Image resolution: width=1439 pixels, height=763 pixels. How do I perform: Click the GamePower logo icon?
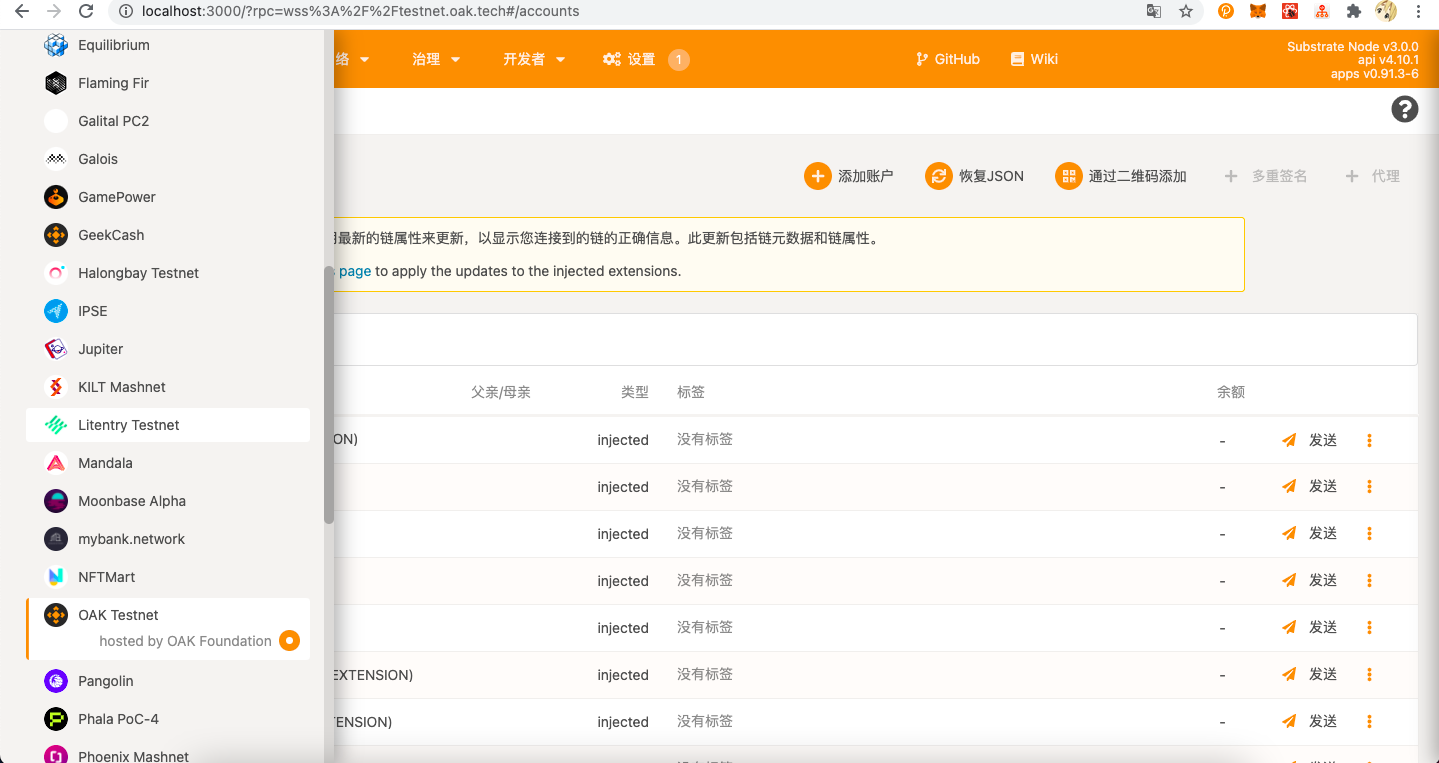56,197
